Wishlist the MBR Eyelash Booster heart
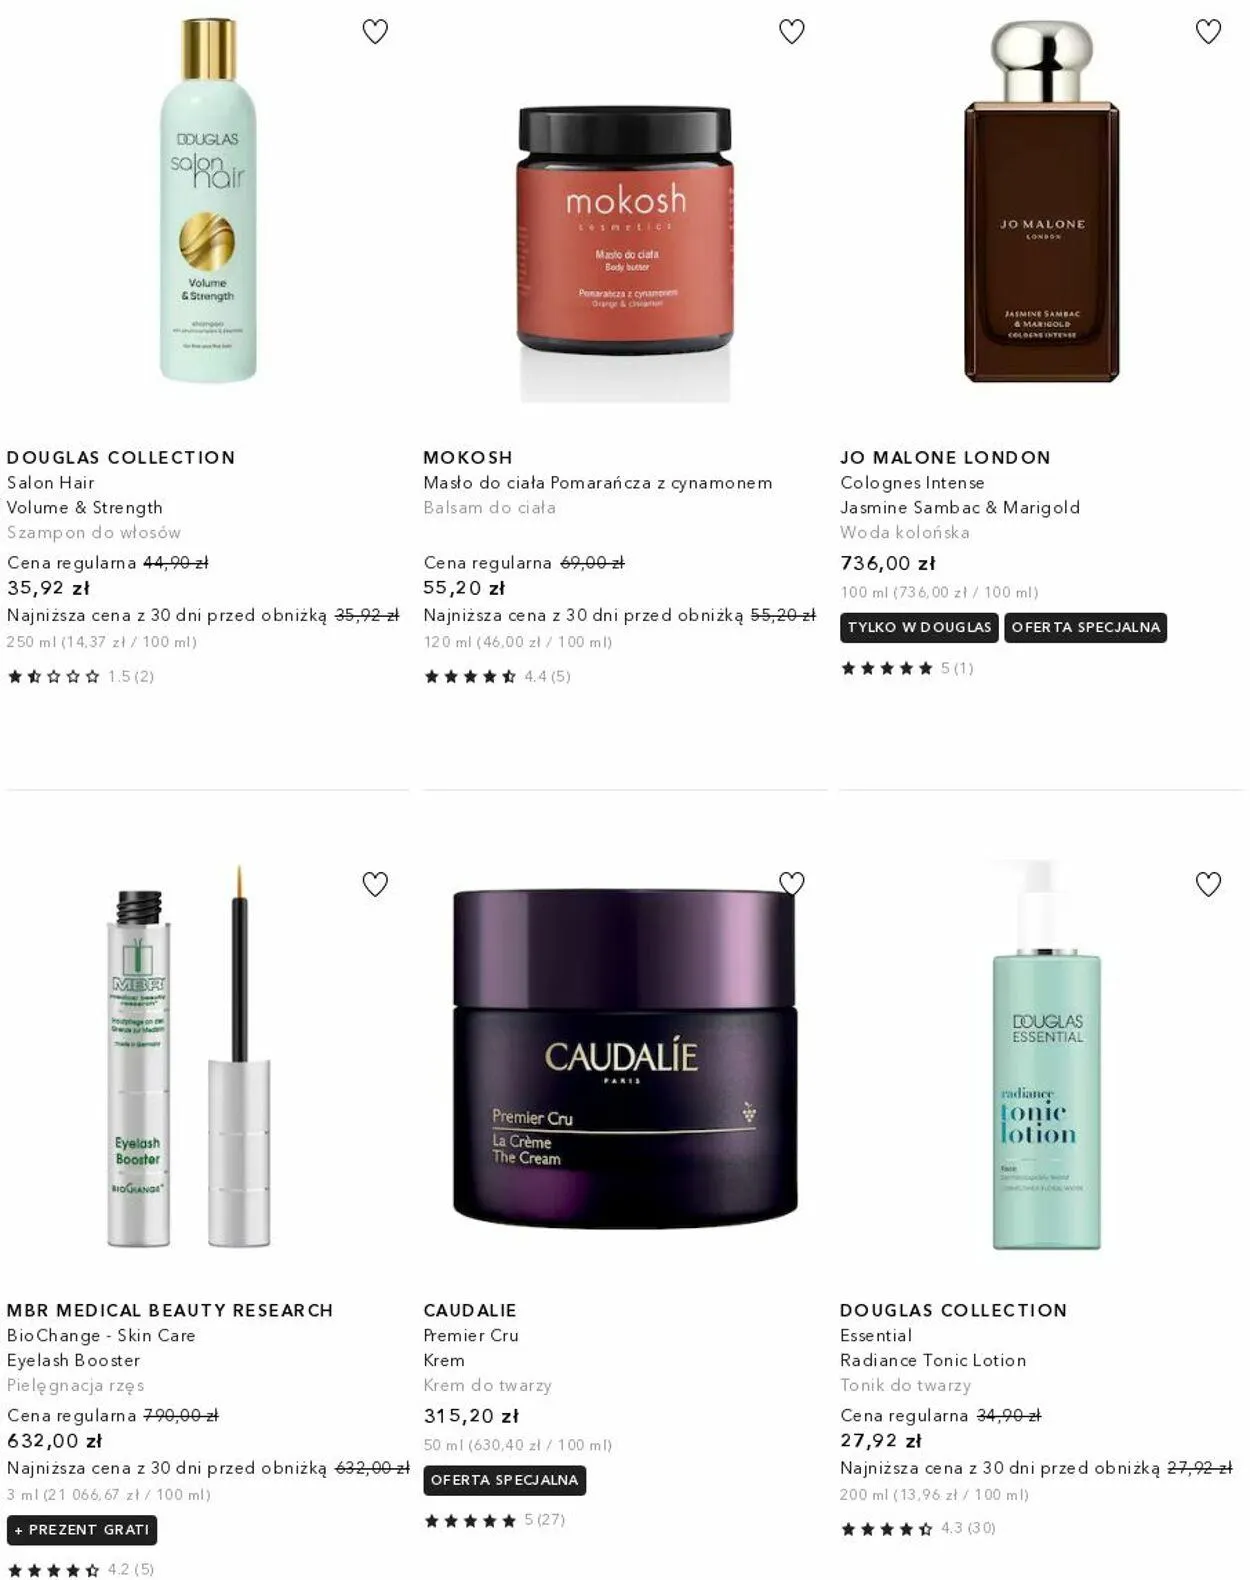 tap(375, 884)
